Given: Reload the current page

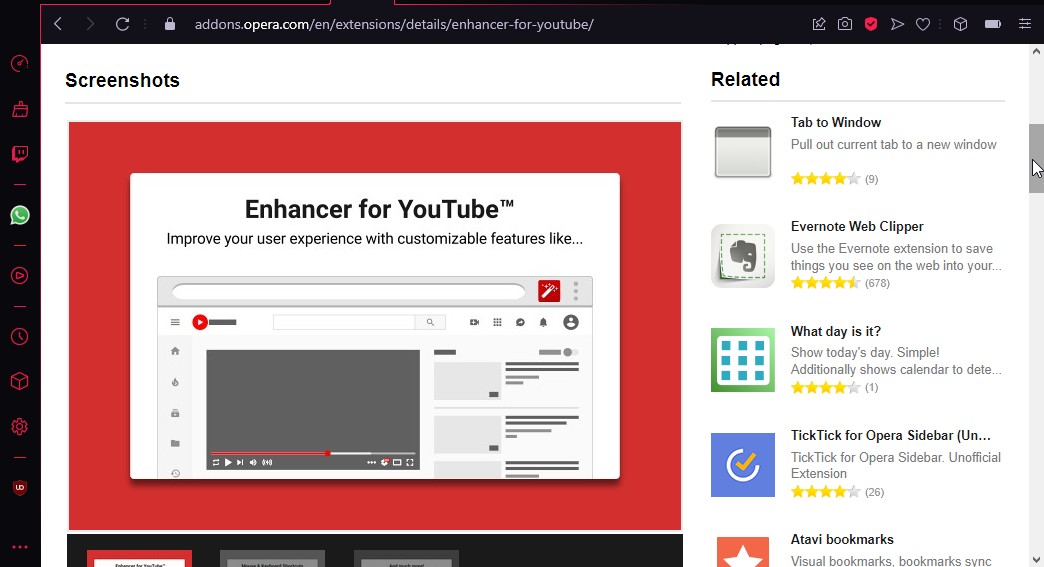Looking at the screenshot, I should (x=123, y=25).
